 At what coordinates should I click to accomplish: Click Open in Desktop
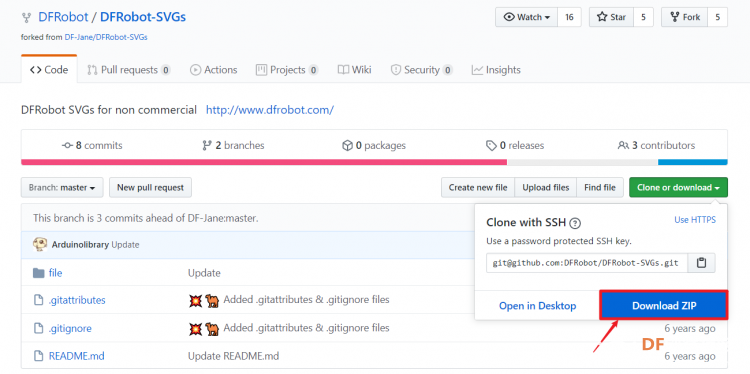click(x=538, y=306)
